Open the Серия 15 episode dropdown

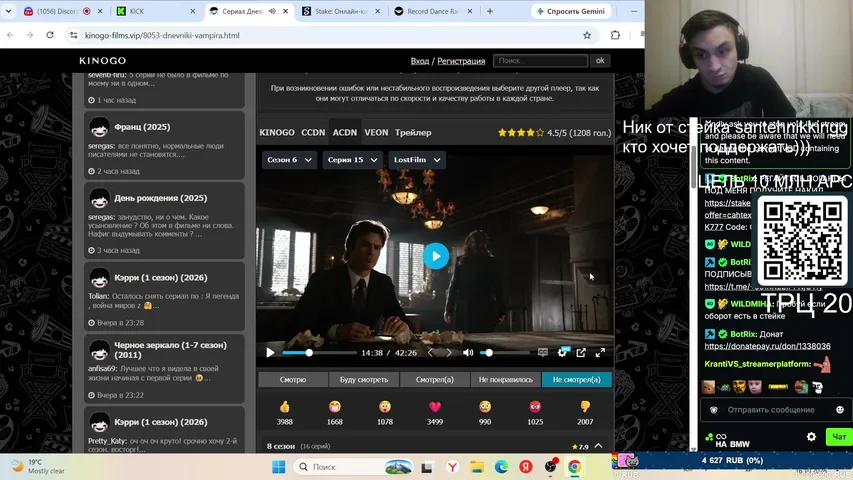[x=352, y=160]
